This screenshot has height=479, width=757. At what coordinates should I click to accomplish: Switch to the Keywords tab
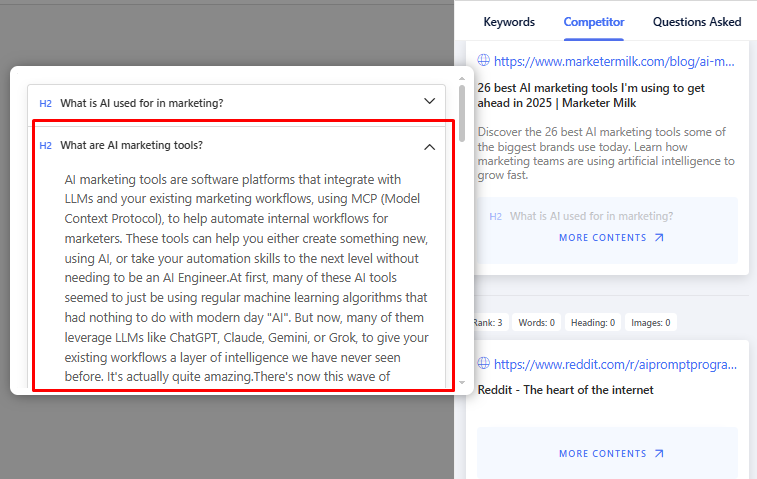coord(509,22)
